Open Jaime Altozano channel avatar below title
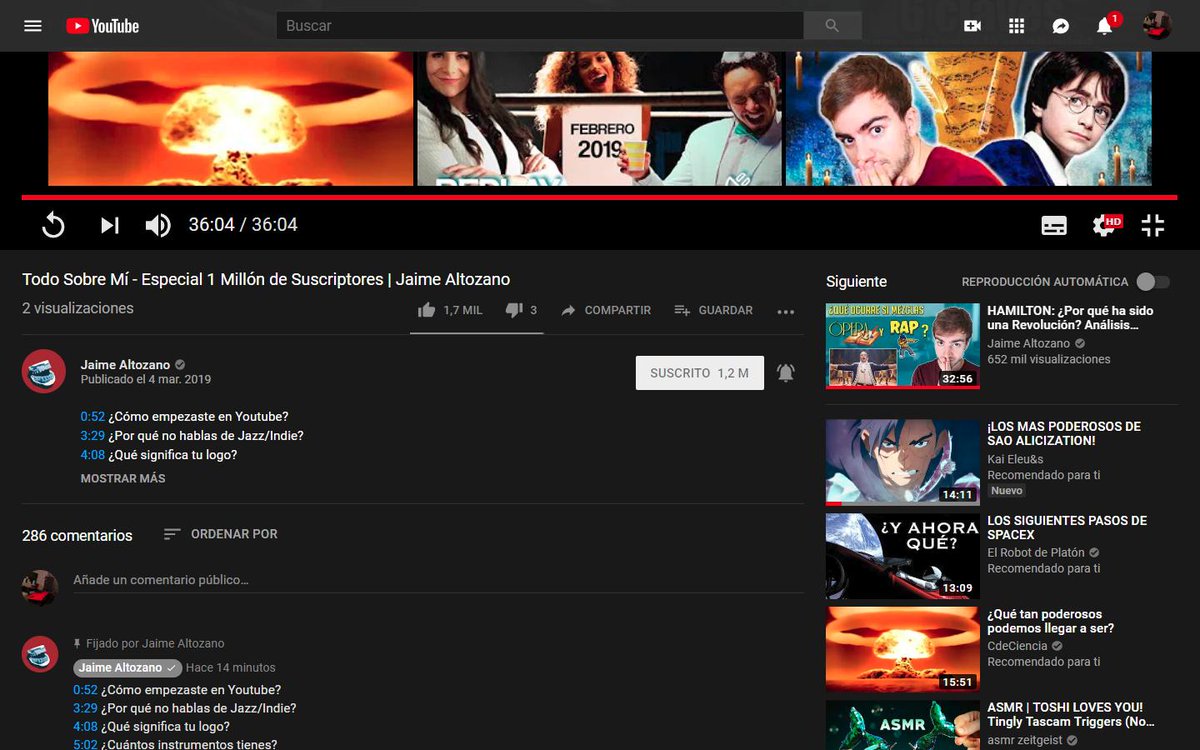This screenshot has width=1200, height=750. (x=44, y=372)
